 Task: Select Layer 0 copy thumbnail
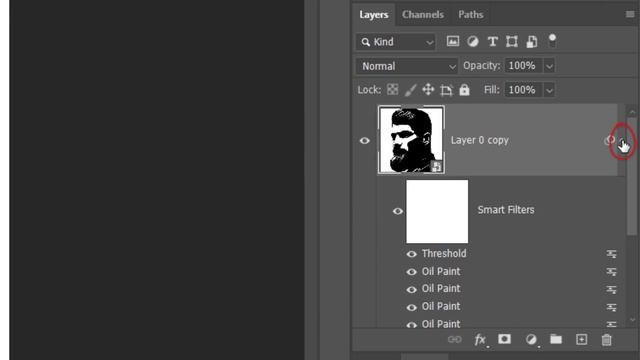(x=411, y=140)
